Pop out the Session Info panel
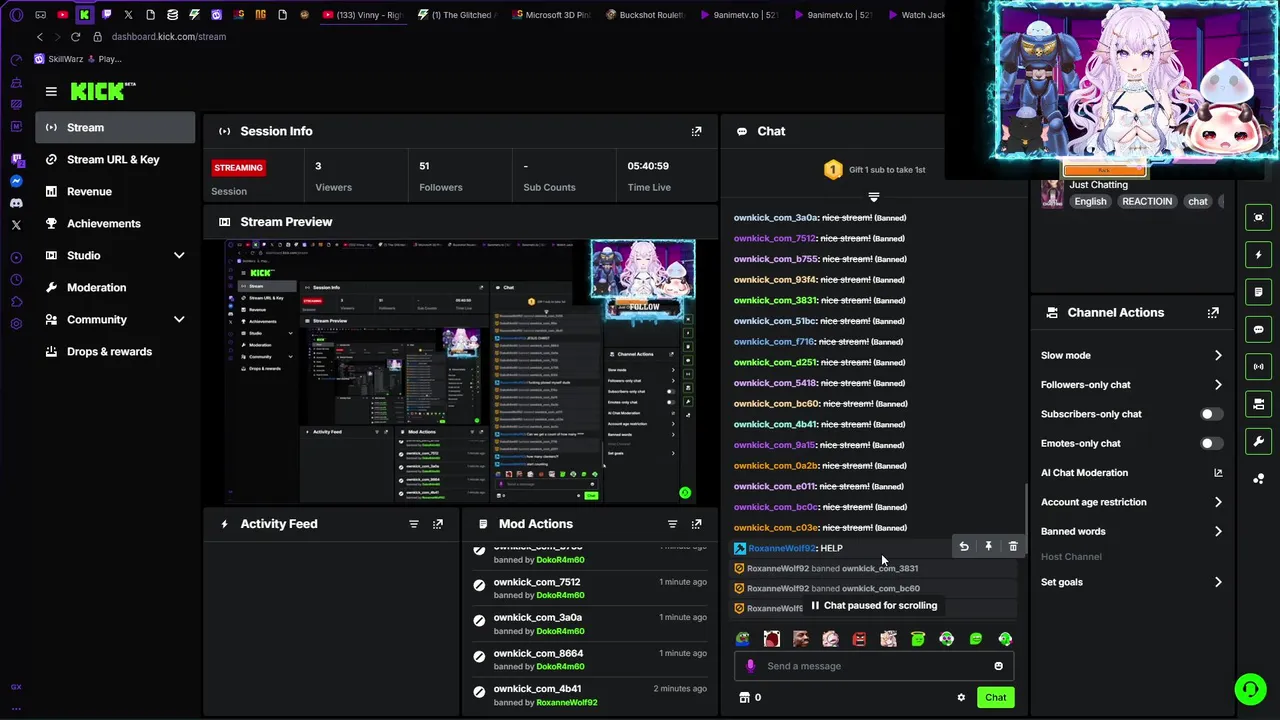 click(696, 131)
